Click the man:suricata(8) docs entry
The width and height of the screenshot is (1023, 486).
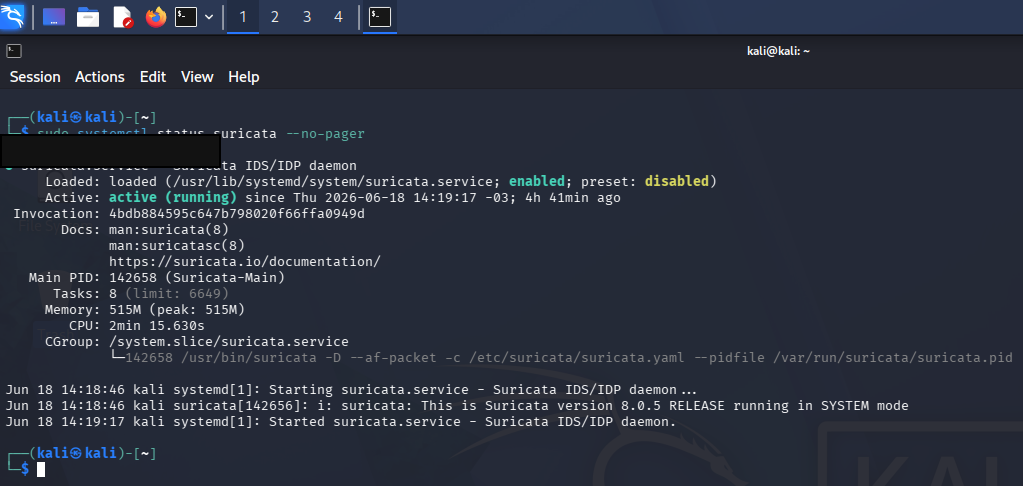pos(168,230)
